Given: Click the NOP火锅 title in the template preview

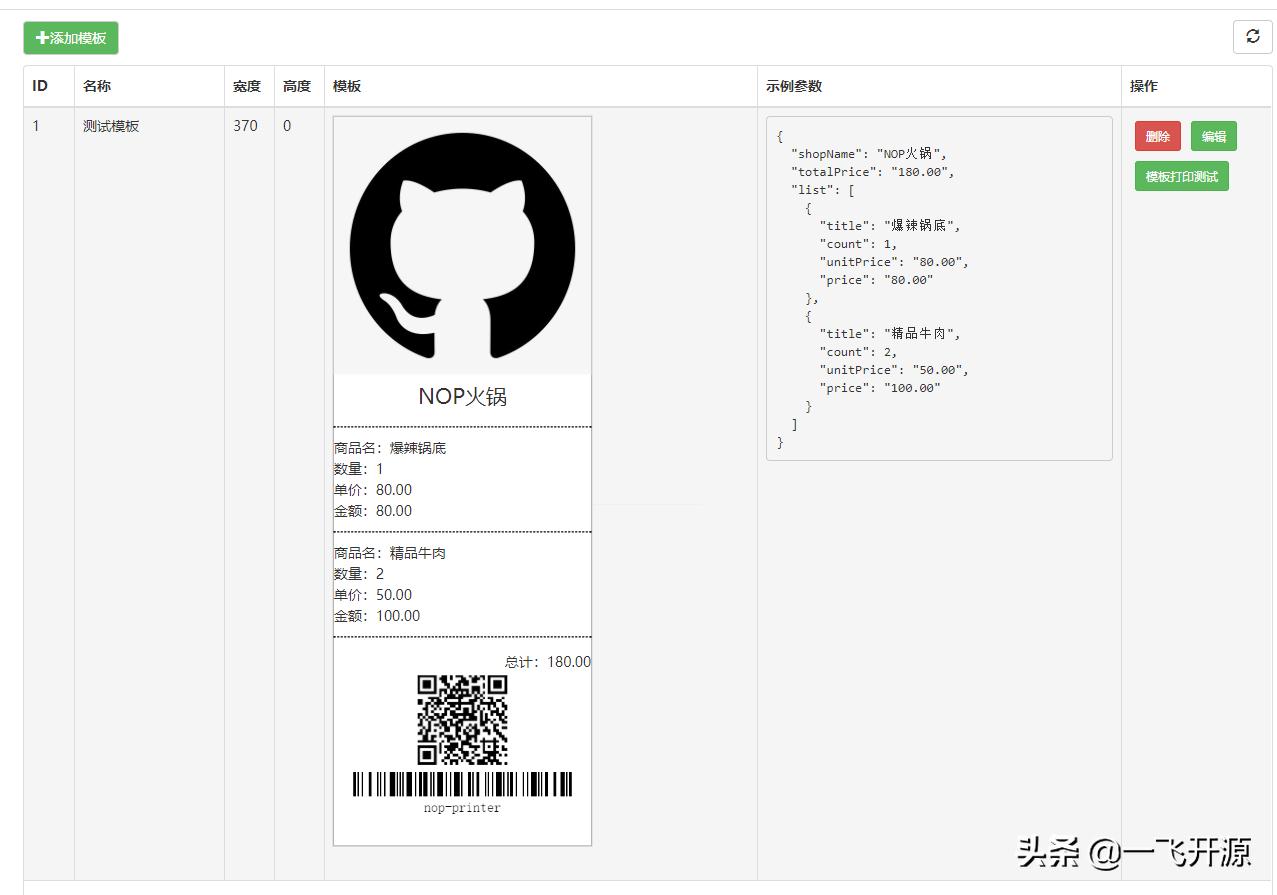Looking at the screenshot, I should (x=461, y=397).
